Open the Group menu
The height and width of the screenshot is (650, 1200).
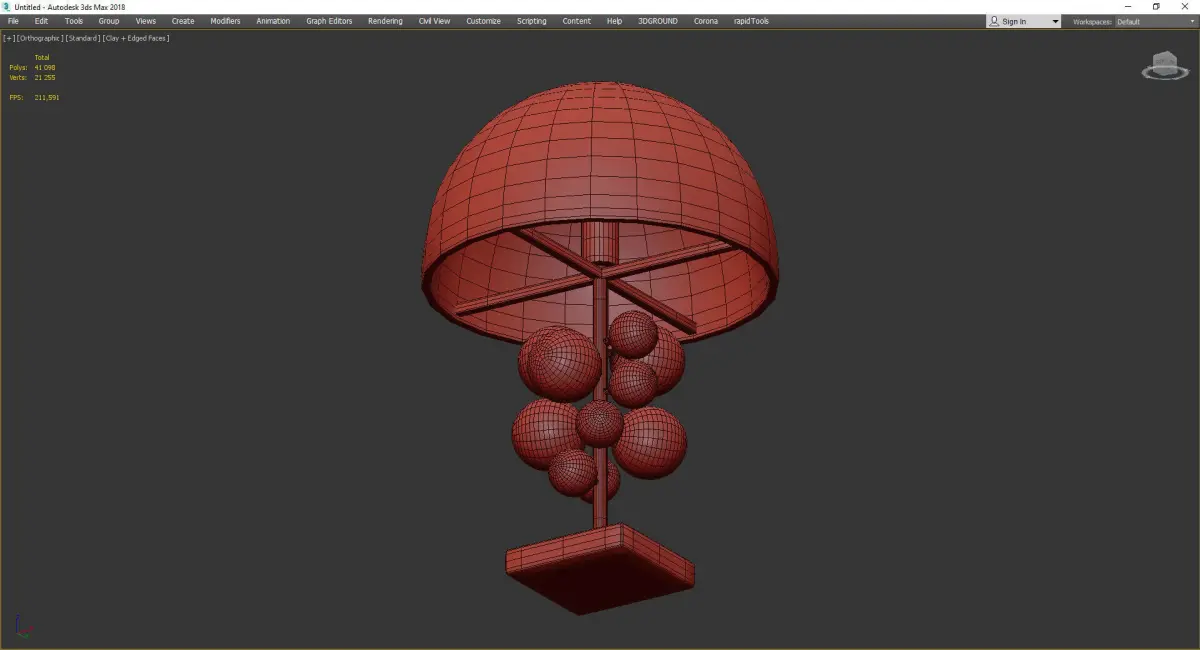[108, 21]
